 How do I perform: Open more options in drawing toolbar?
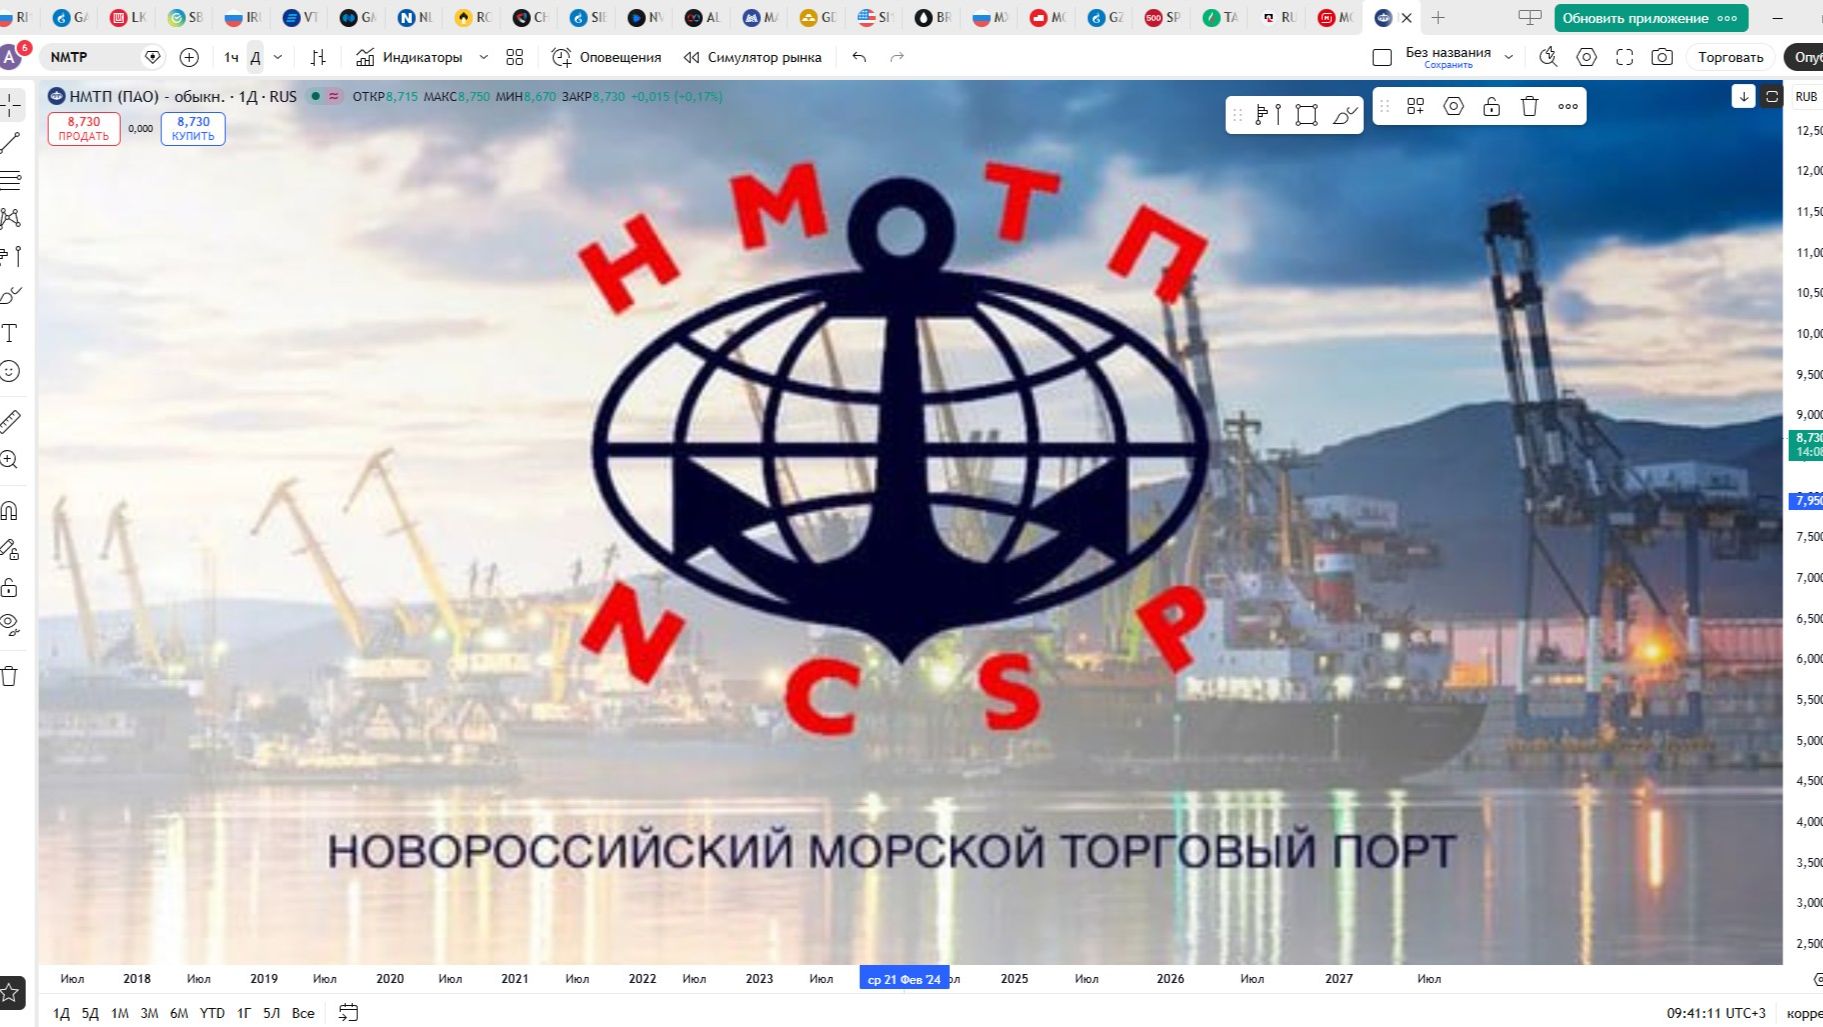1568,106
